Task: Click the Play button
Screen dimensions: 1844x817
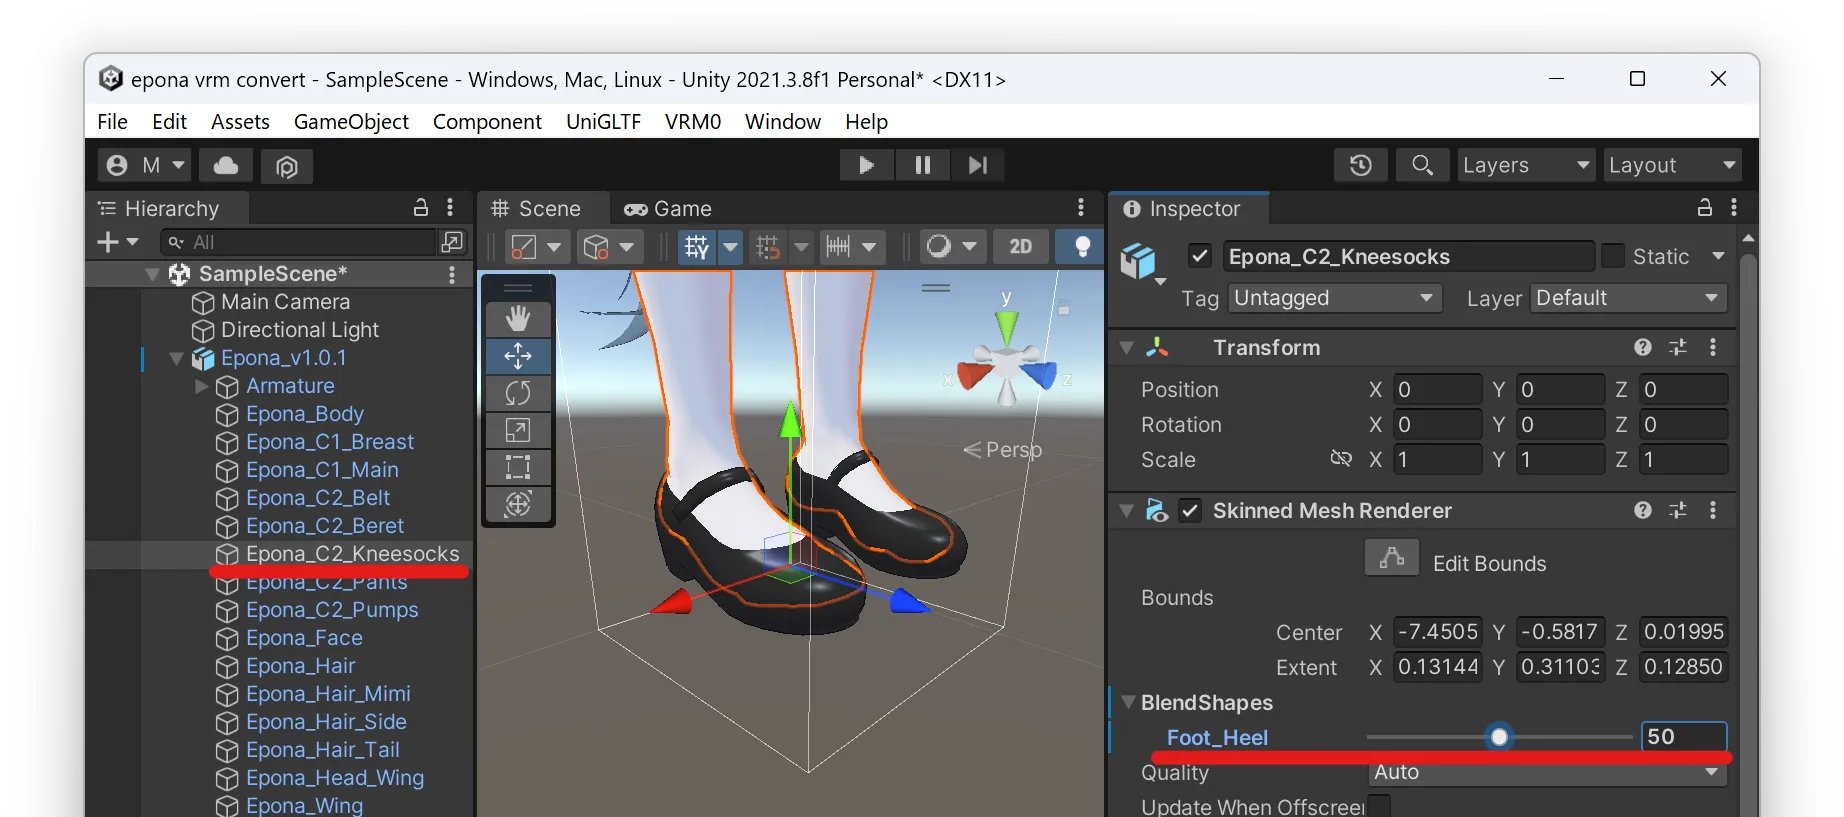Action: 867,165
